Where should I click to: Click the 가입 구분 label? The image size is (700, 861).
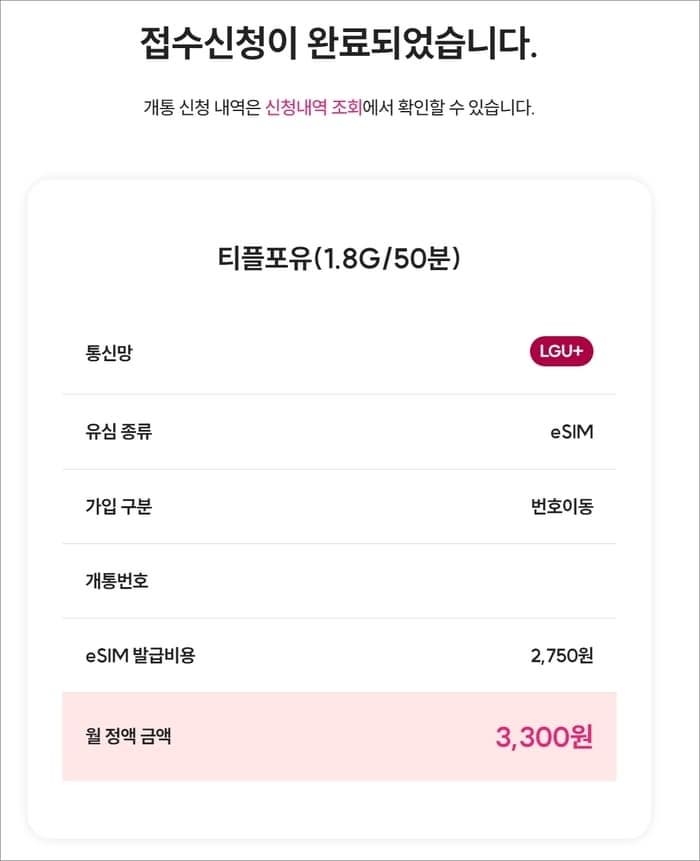119,506
